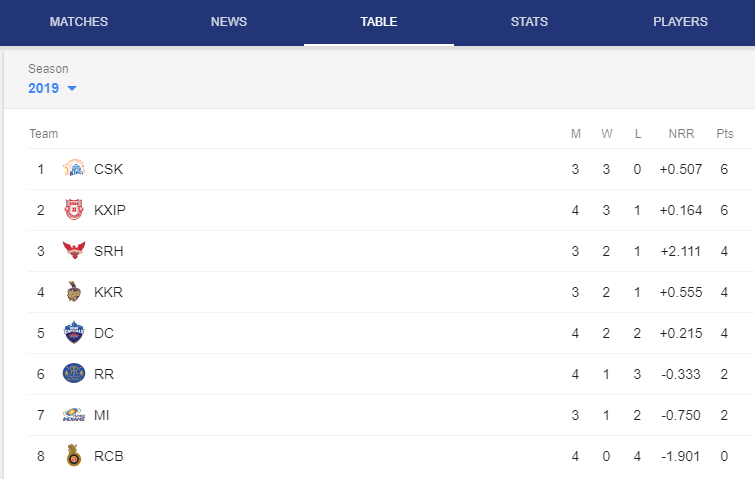Open the PLAYERS tab

pyautogui.click(x=680, y=22)
